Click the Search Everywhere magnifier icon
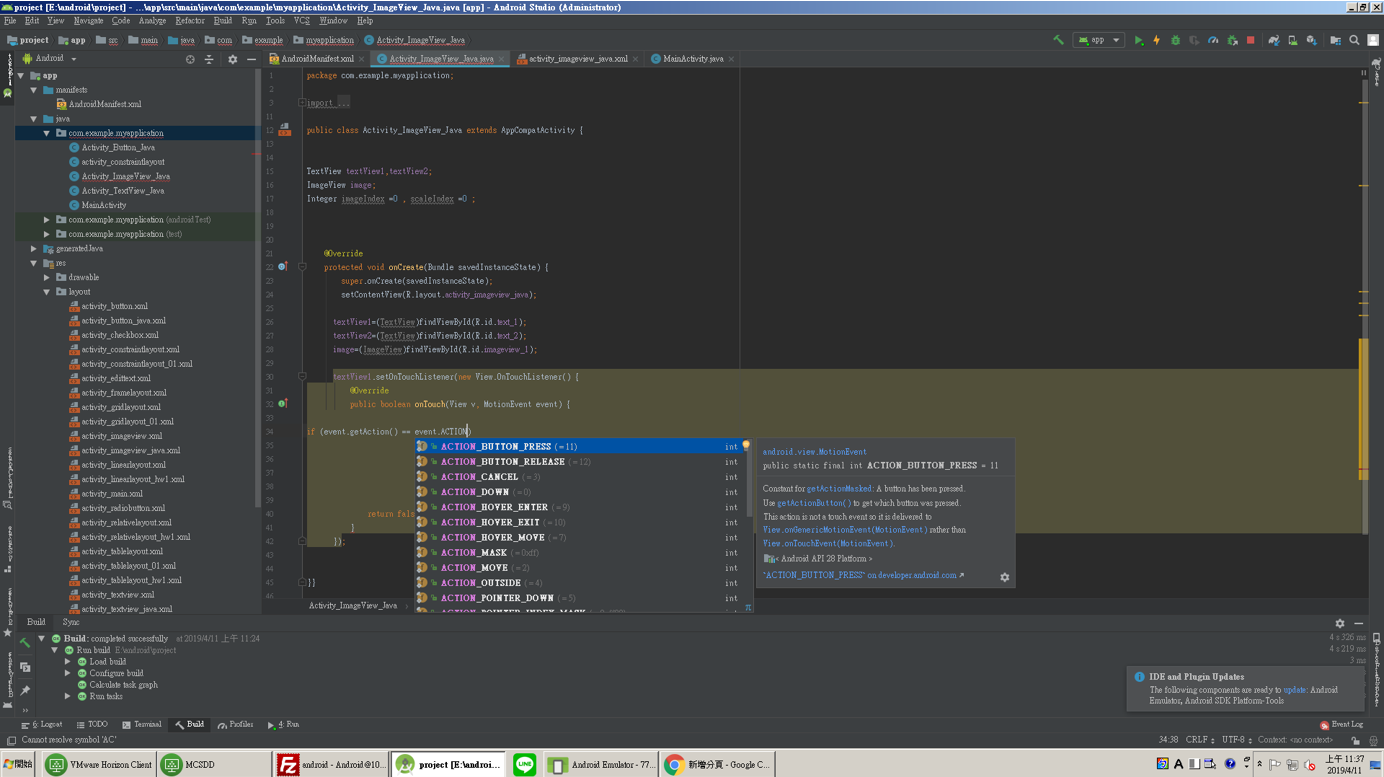Viewport: 1384px width, 777px height. [x=1354, y=40]
